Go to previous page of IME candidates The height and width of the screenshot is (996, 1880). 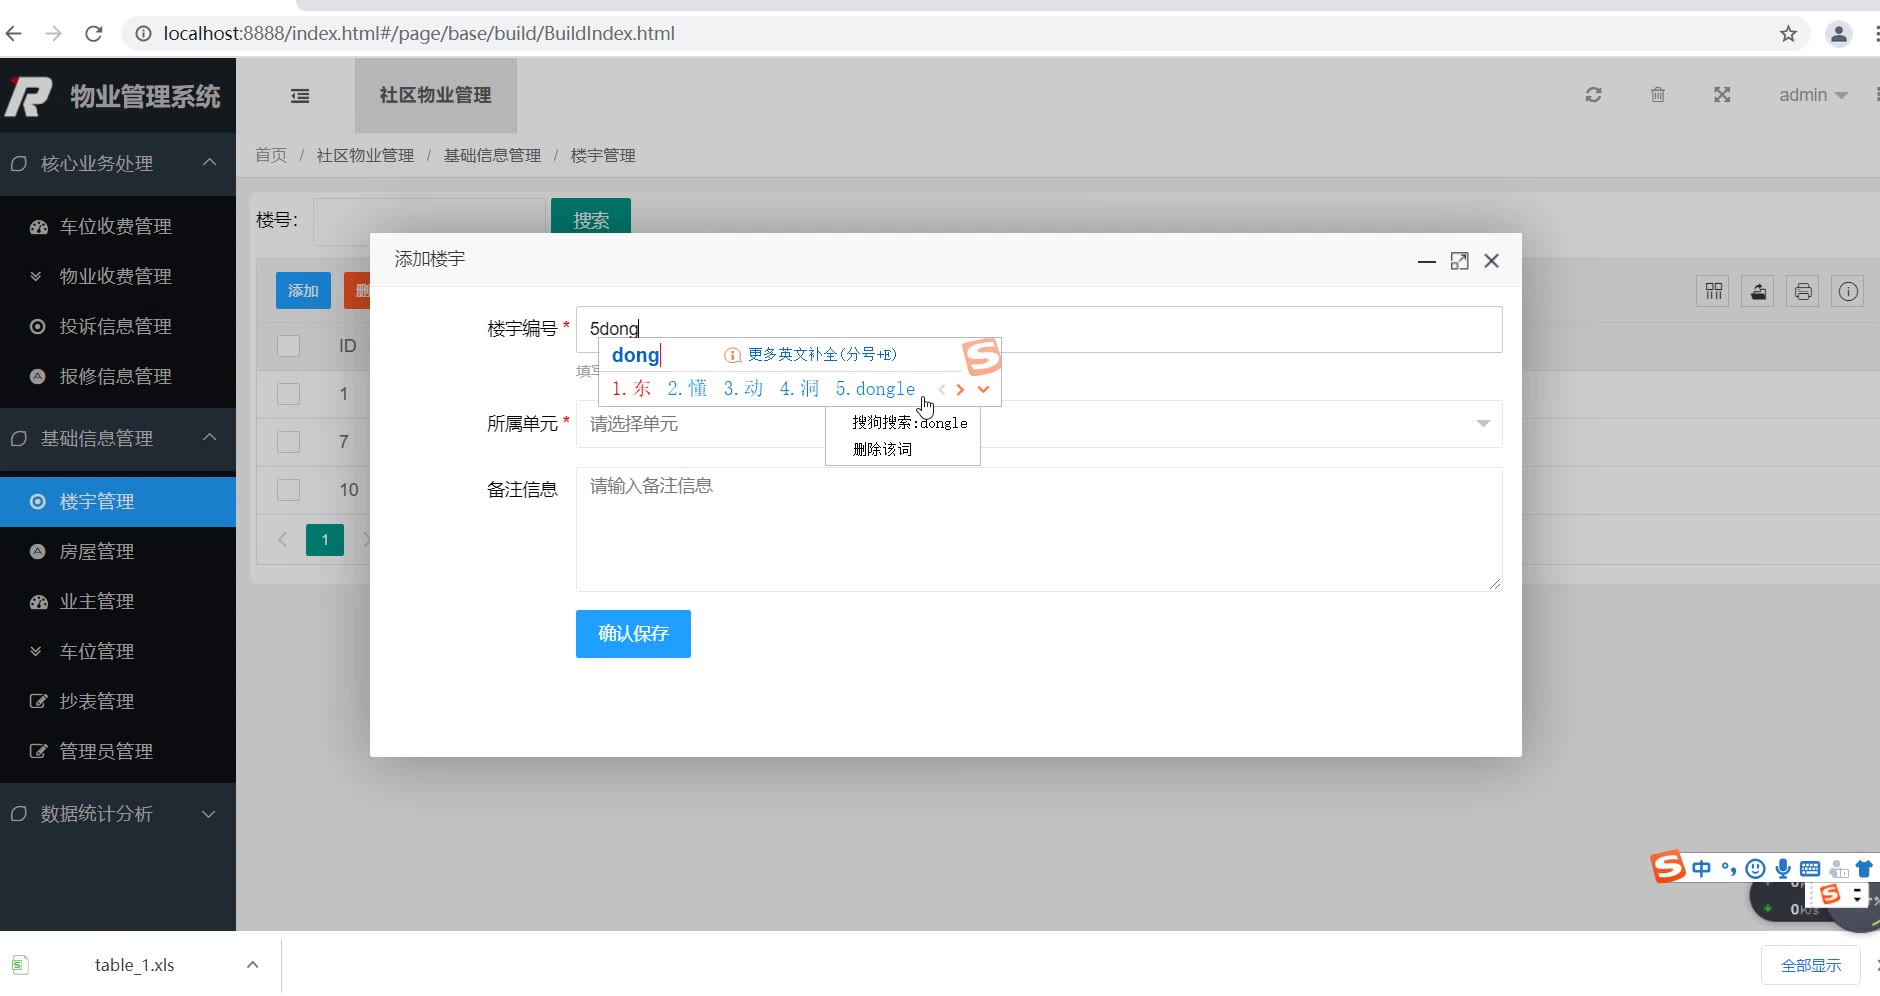click(941, 389)
